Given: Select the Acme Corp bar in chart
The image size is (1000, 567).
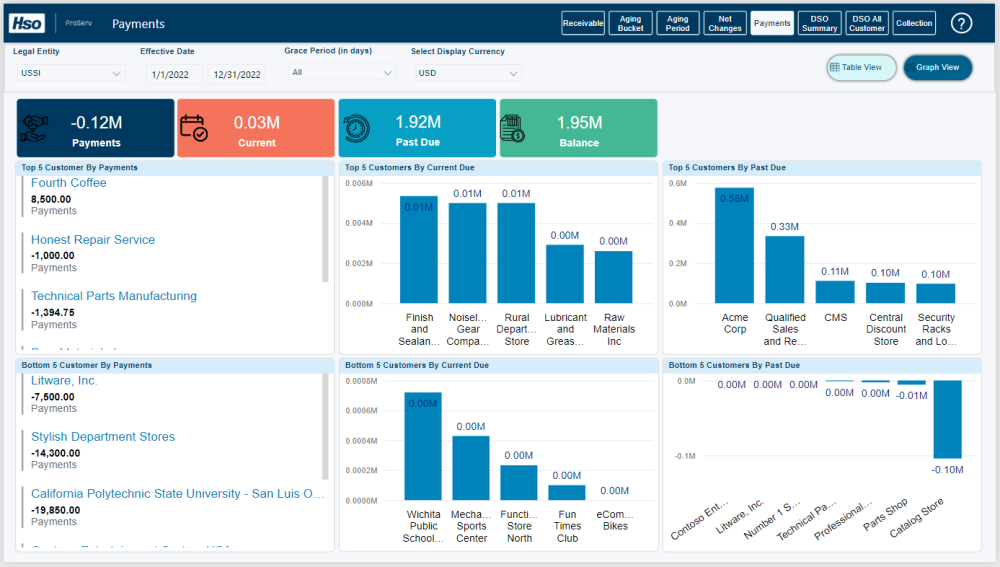Looking at the screenshot, I should coord(734,245).
